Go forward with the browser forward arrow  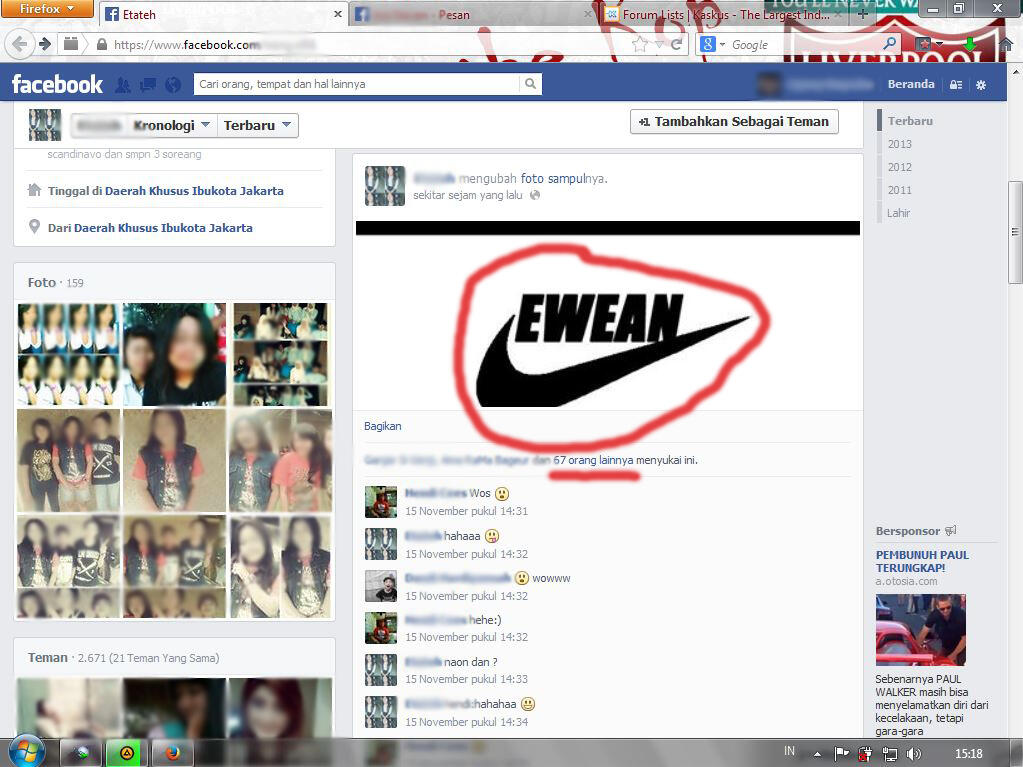tap(44, 44)
